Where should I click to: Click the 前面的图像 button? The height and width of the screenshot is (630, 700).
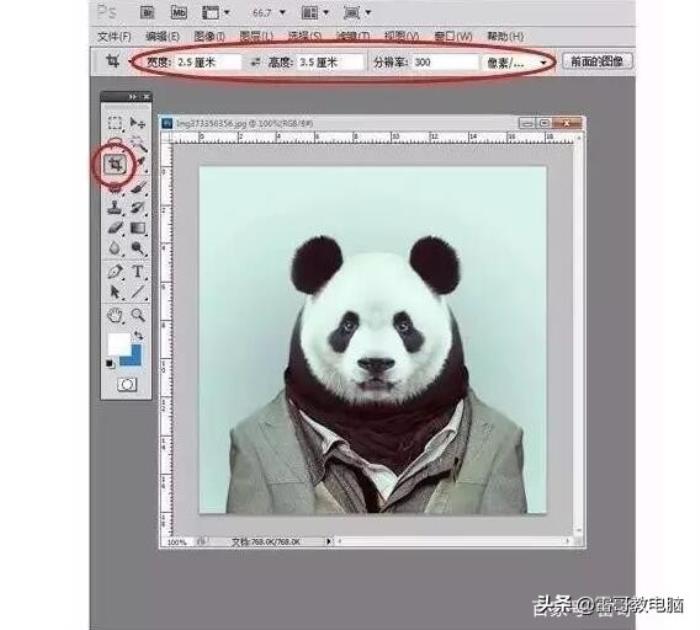597,62
